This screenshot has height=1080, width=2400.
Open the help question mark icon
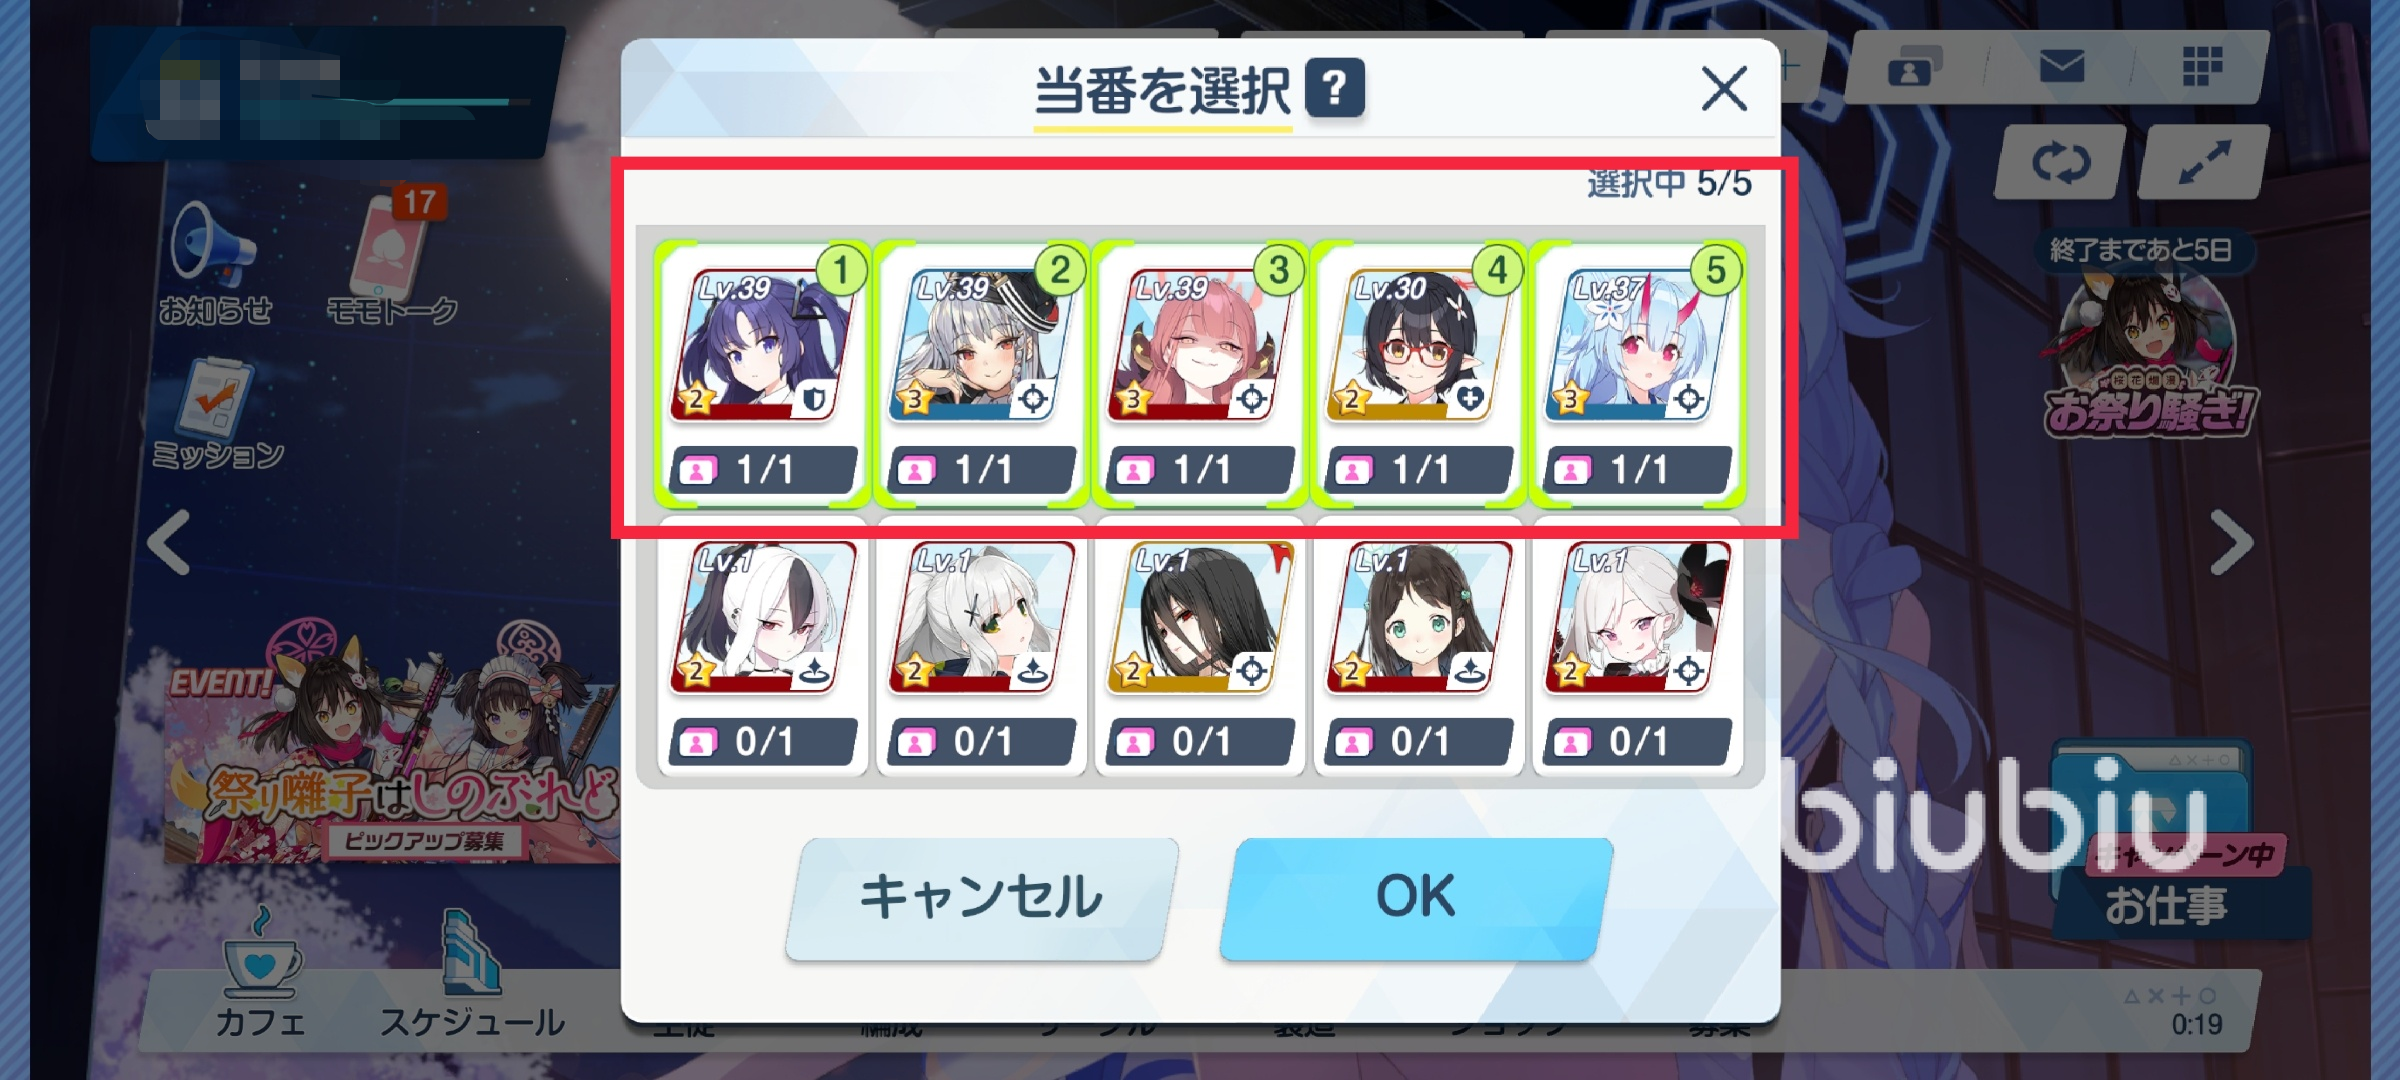1335,88
